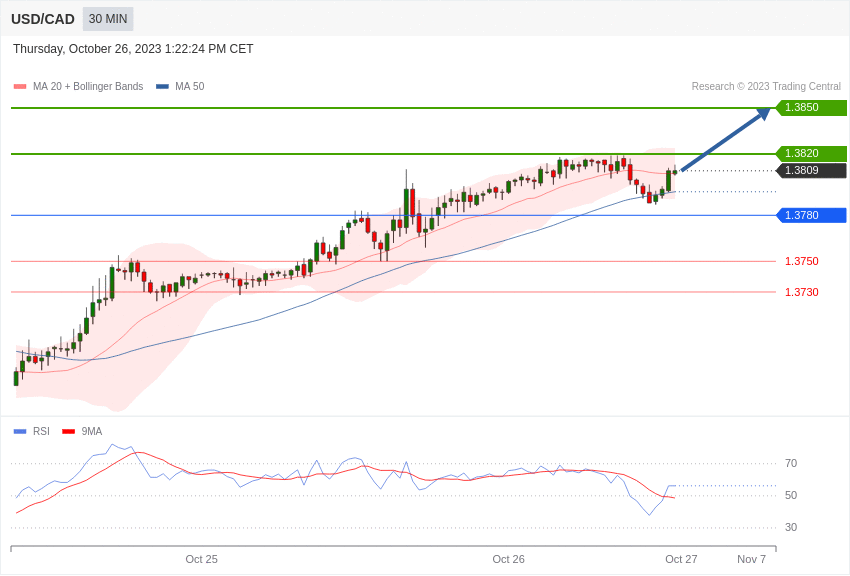The height and width of the screenshot is (576, 850).
Task: Click the 1.3809 current price label
Action: 811,171
